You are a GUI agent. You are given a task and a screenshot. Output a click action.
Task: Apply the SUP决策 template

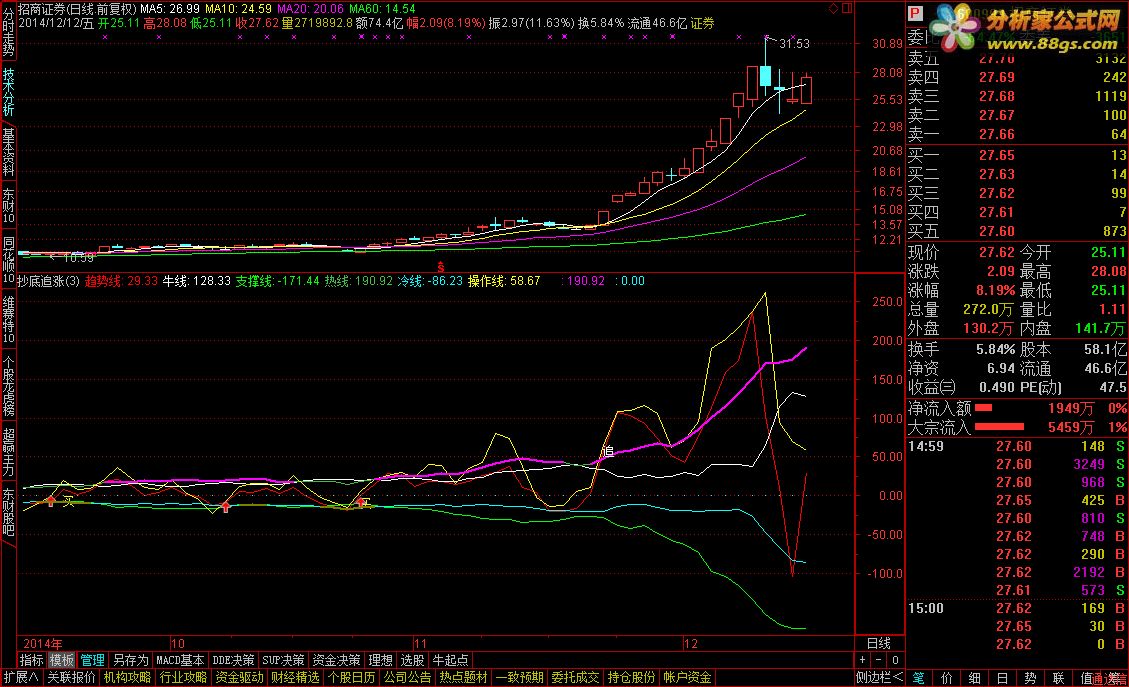[x=283, y=660]
